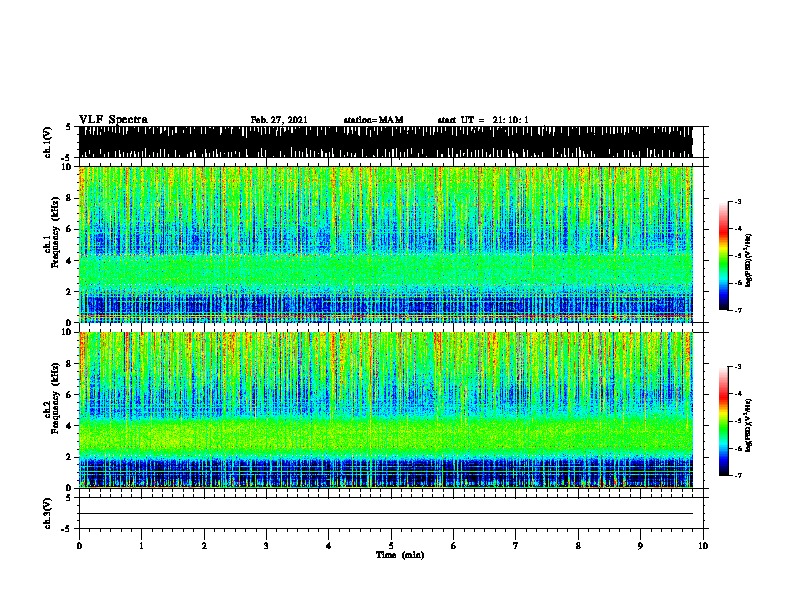792x612 pixels.
Task: Click time axis tick label "2"
Action: click(204, 545)
